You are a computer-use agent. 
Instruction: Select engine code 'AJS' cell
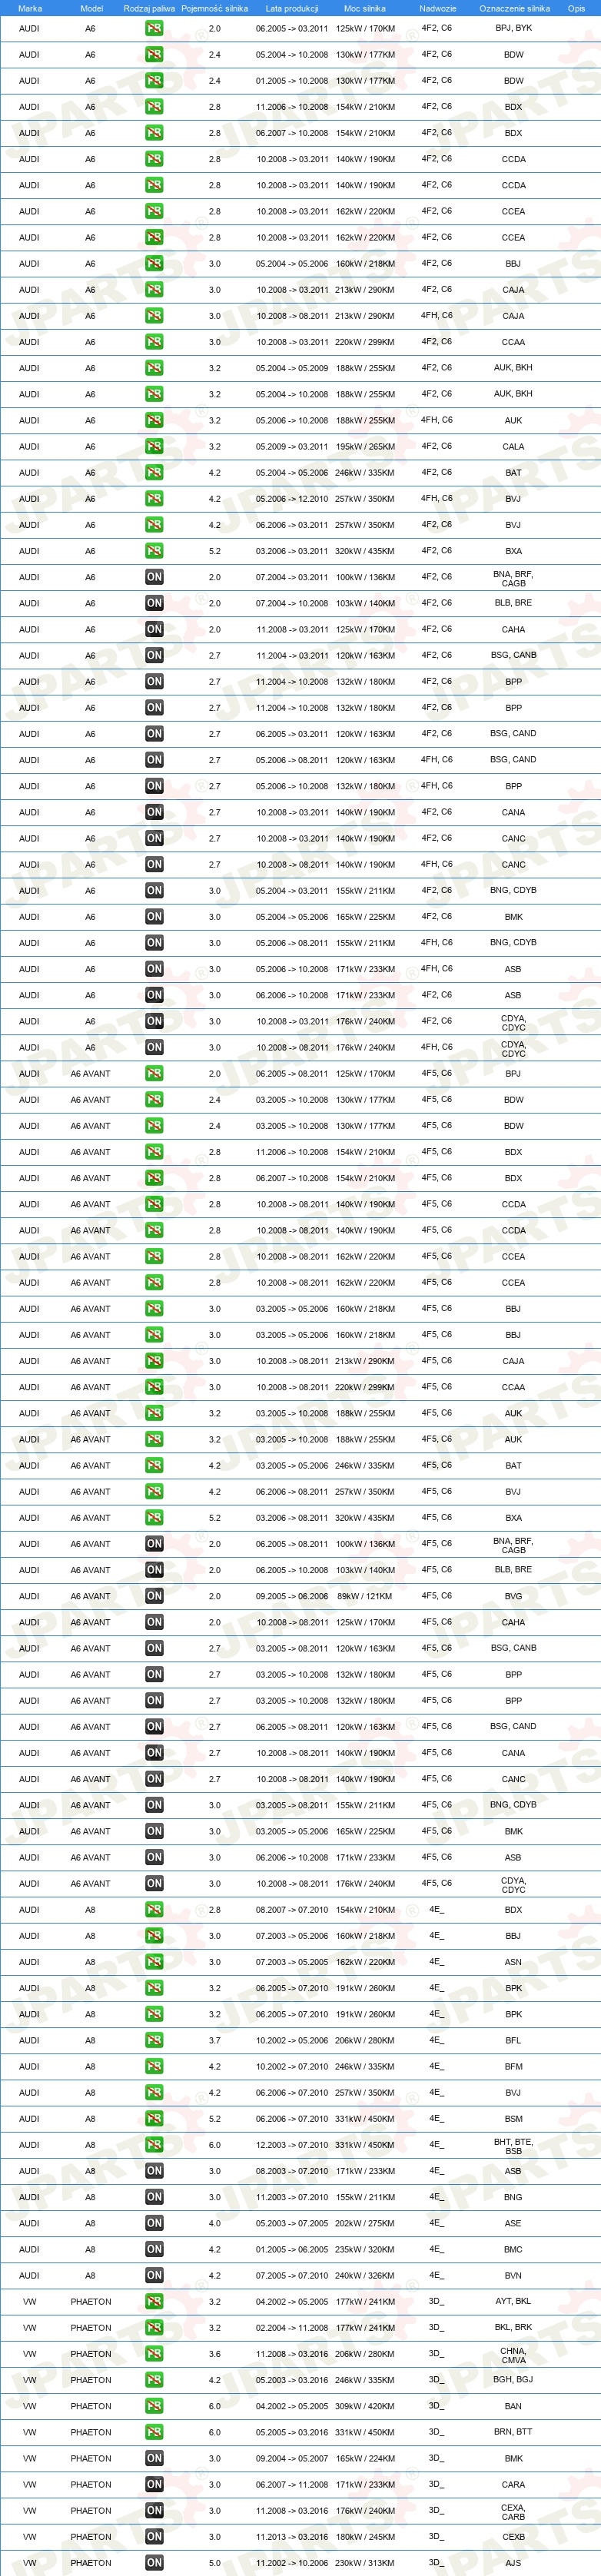click(513, 2563)
